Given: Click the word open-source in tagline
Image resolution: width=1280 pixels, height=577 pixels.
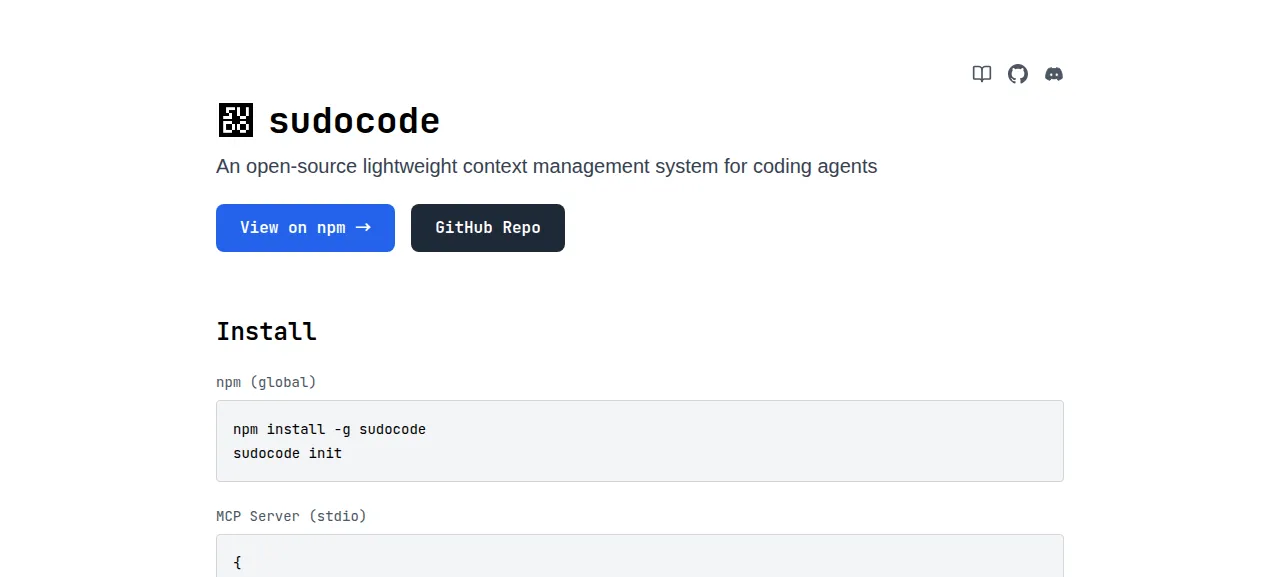Looking at the screenshot, I should [297, 166].
